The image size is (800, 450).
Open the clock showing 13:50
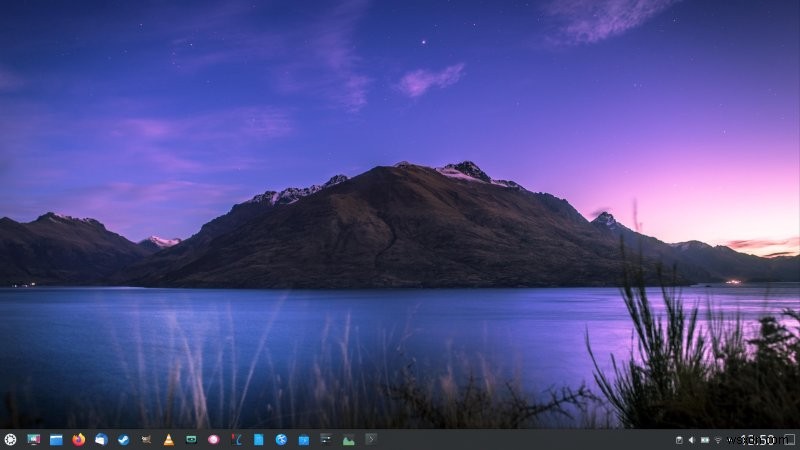point(757,440)
